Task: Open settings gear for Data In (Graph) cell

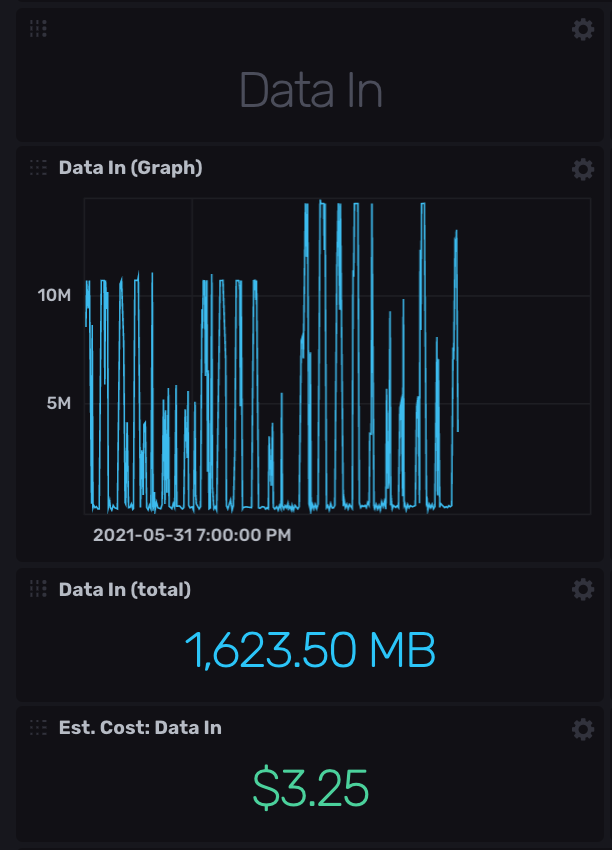Action: (x=582, y=169)
